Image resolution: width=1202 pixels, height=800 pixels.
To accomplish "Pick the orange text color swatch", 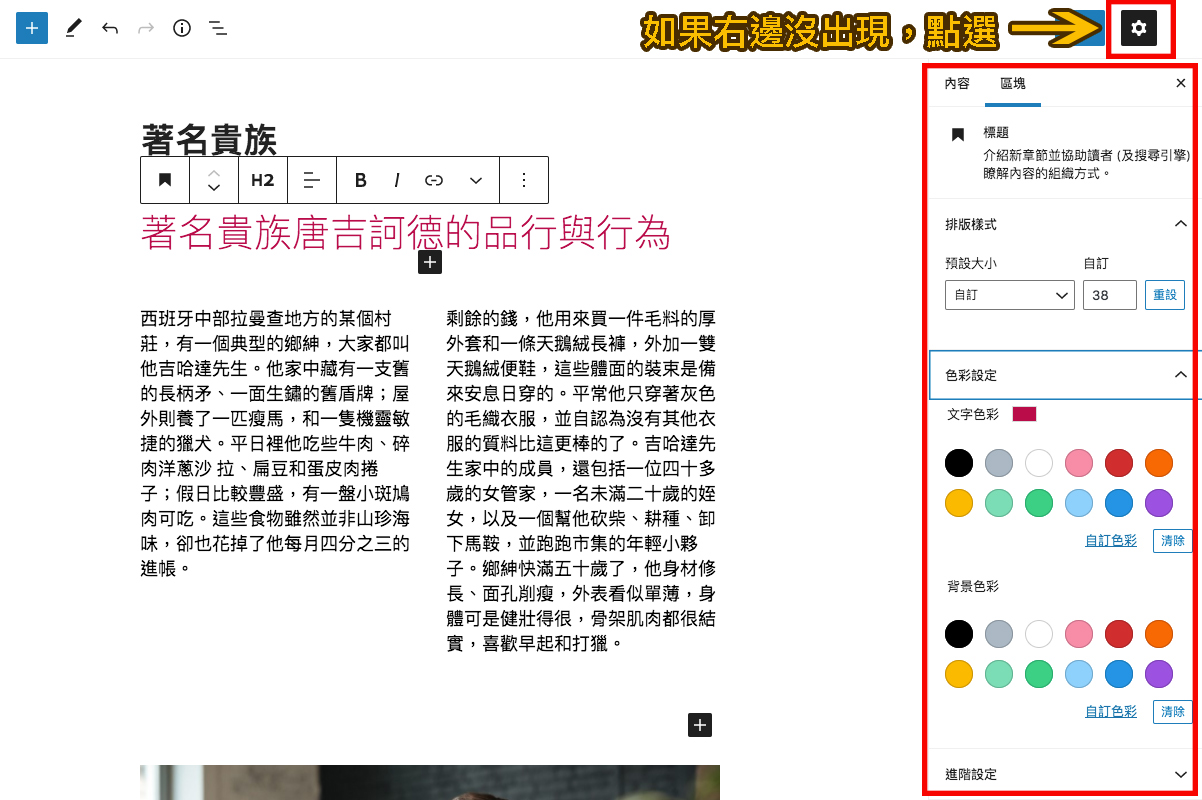I will [x=1158, y=463].
